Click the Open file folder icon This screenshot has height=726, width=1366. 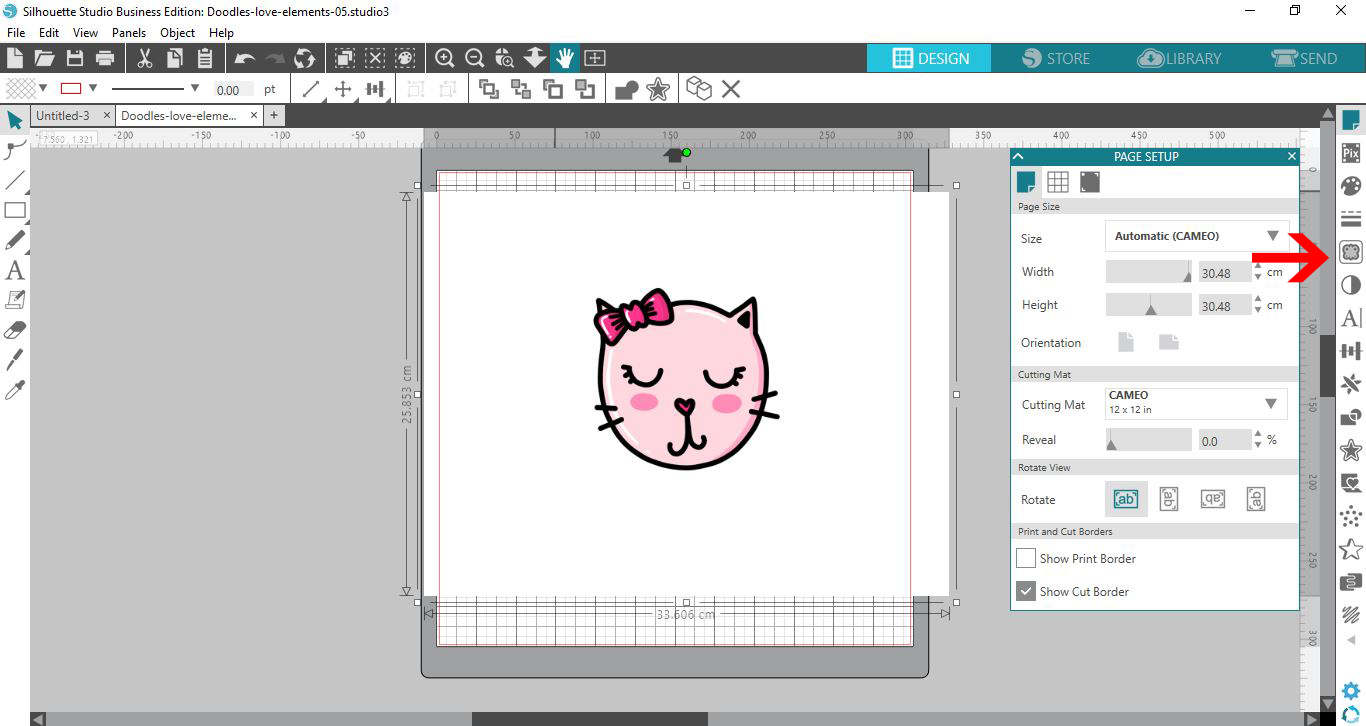pos(44,58)
